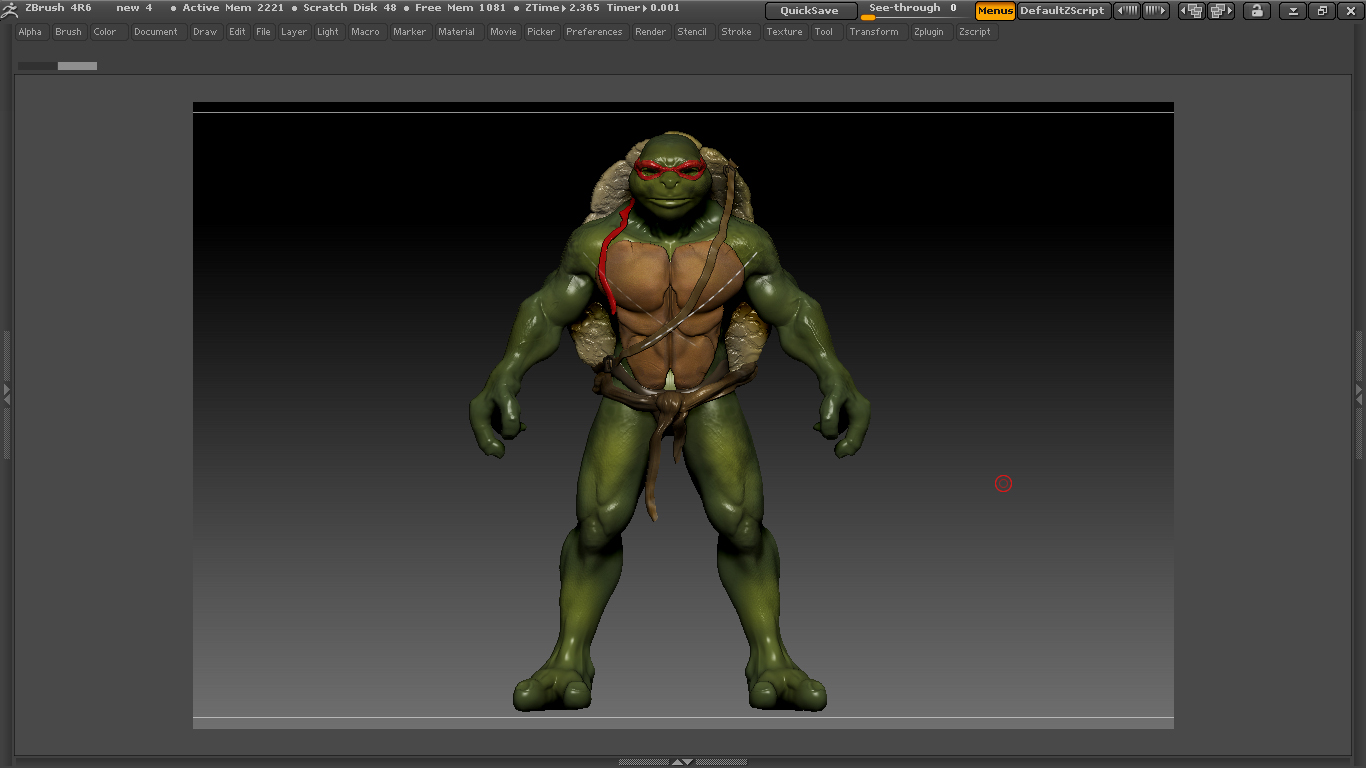Open the Picker menu
1366x768 pixels.
click(x=541, y=32)
